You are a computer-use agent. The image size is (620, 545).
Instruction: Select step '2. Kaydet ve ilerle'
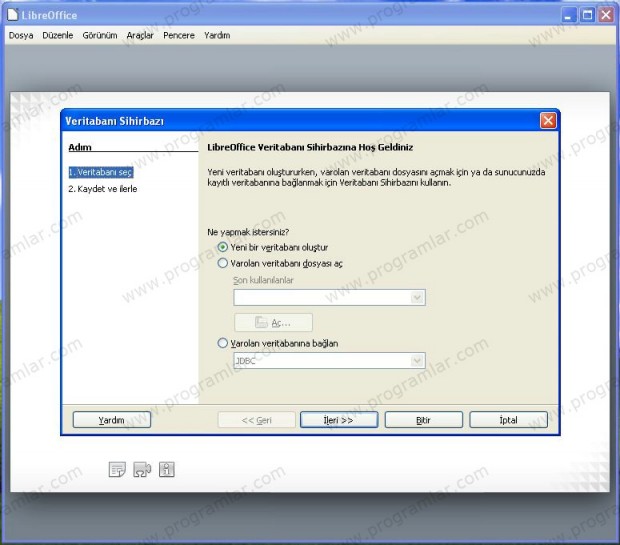[103, 189]
